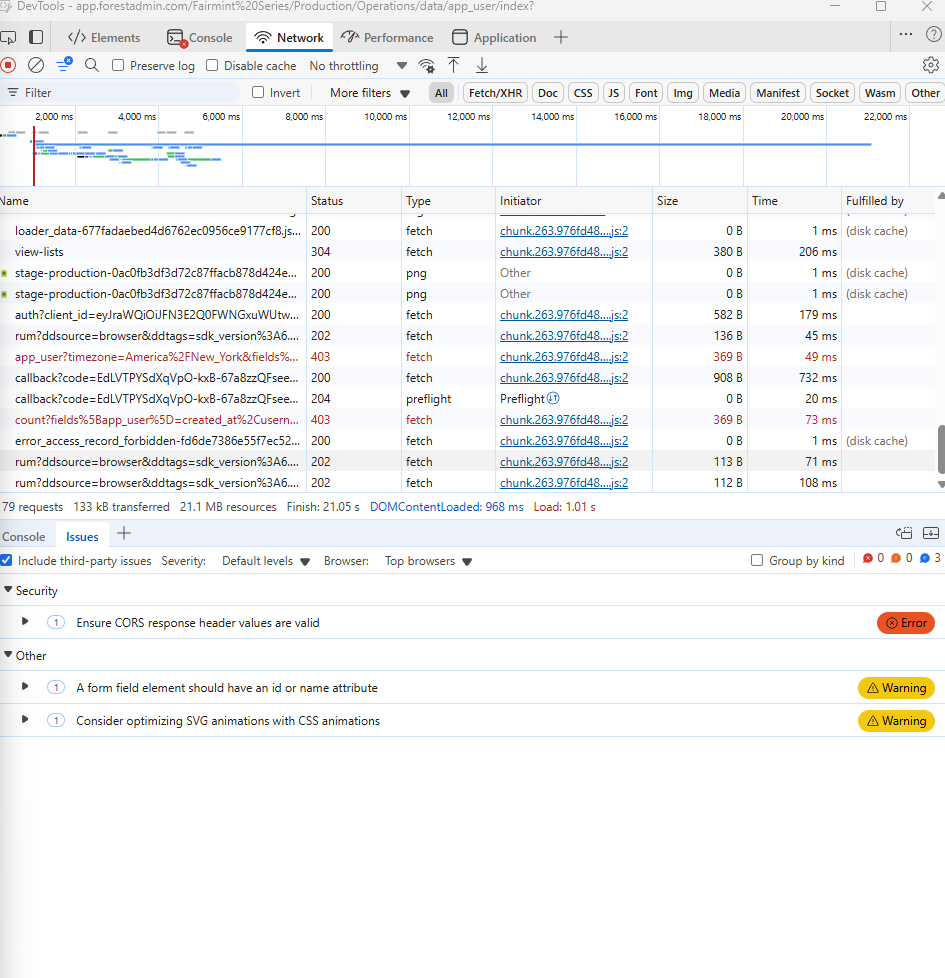Check Group by kind checkbox
The image size is (945, 978).
(x=757, y=561)
